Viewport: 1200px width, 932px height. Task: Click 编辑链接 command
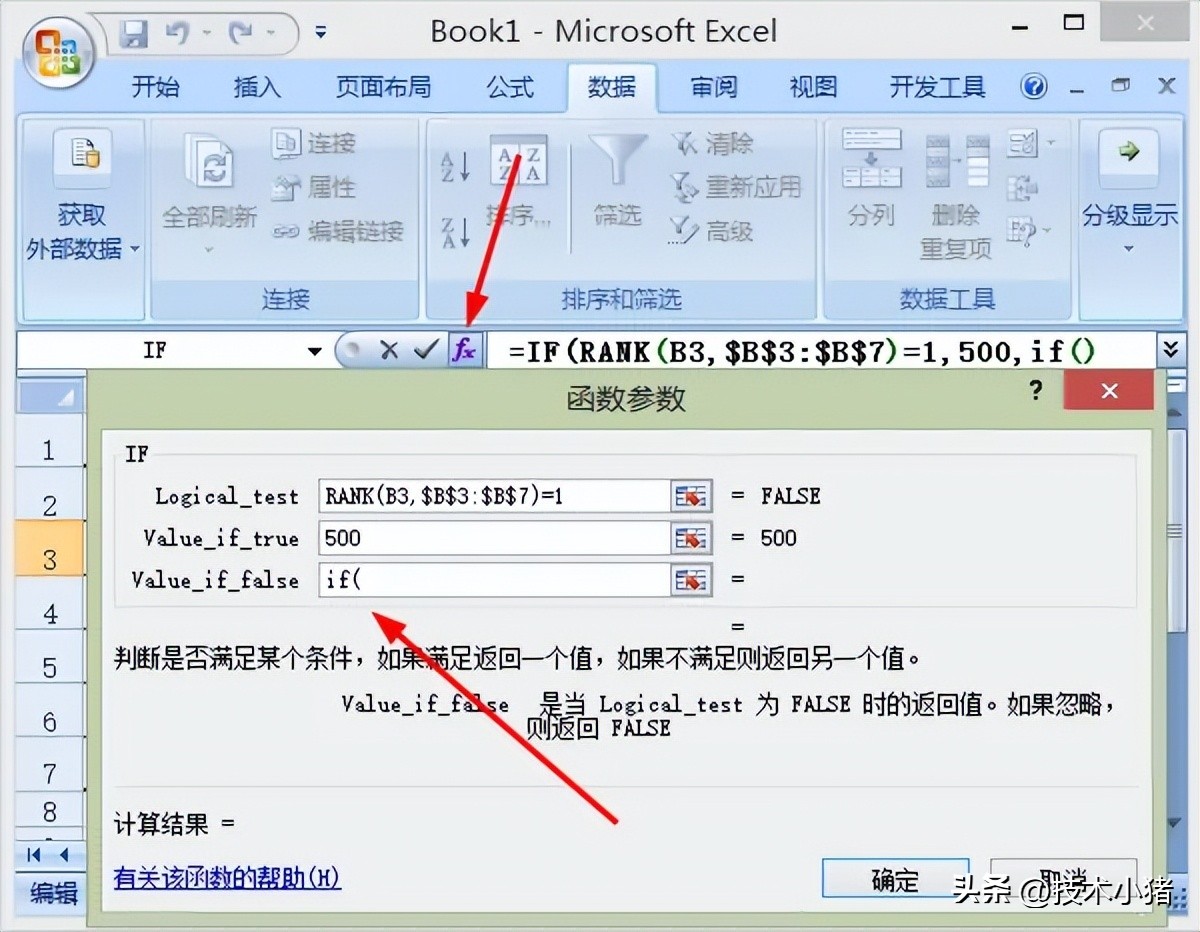(x=338, y=231)
